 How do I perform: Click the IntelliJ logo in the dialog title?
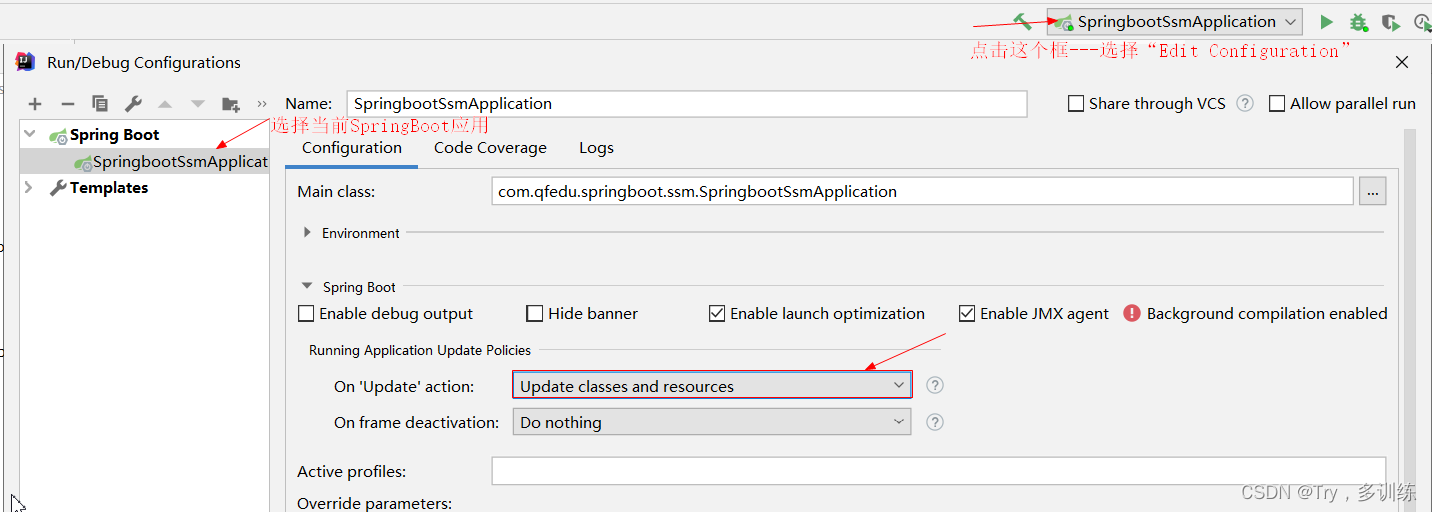coord(25,62)
